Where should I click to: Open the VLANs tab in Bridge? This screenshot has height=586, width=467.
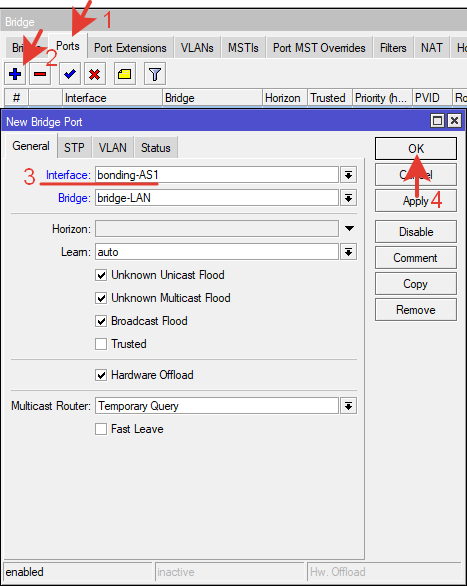point(197,48)
